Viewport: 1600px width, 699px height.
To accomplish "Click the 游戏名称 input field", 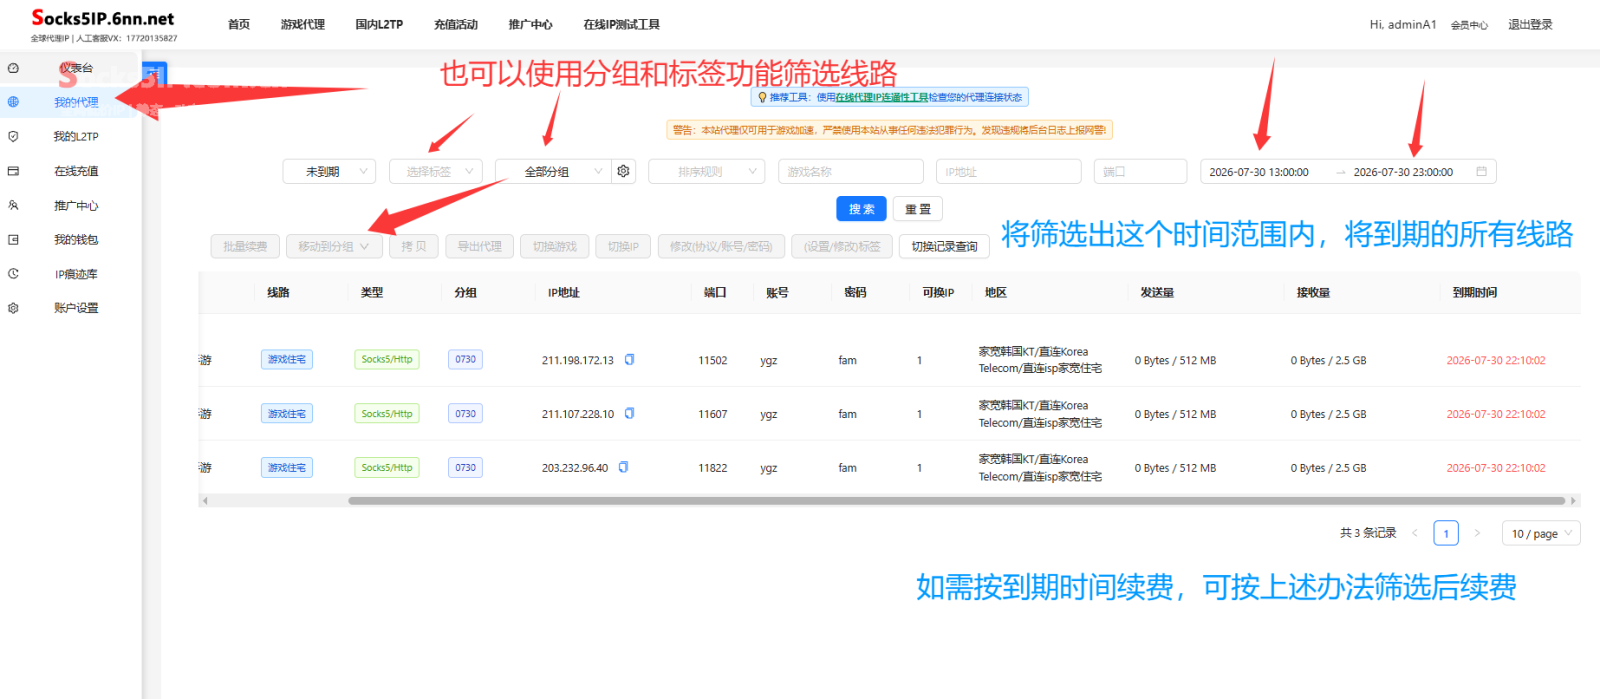I will 851,171.
